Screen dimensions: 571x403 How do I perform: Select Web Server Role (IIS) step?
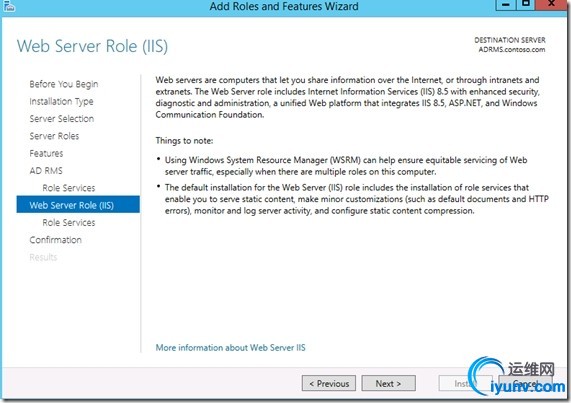[78, 205]
